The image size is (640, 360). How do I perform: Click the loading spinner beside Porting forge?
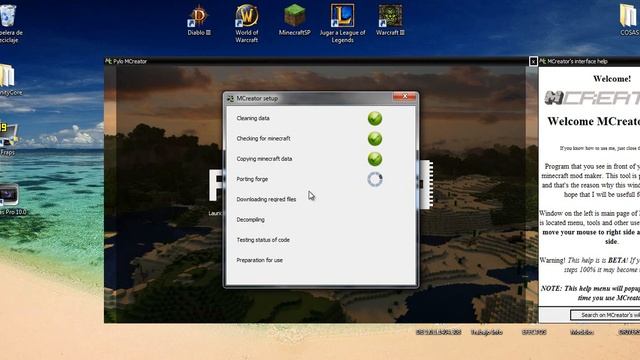click(x=375, y=179)
